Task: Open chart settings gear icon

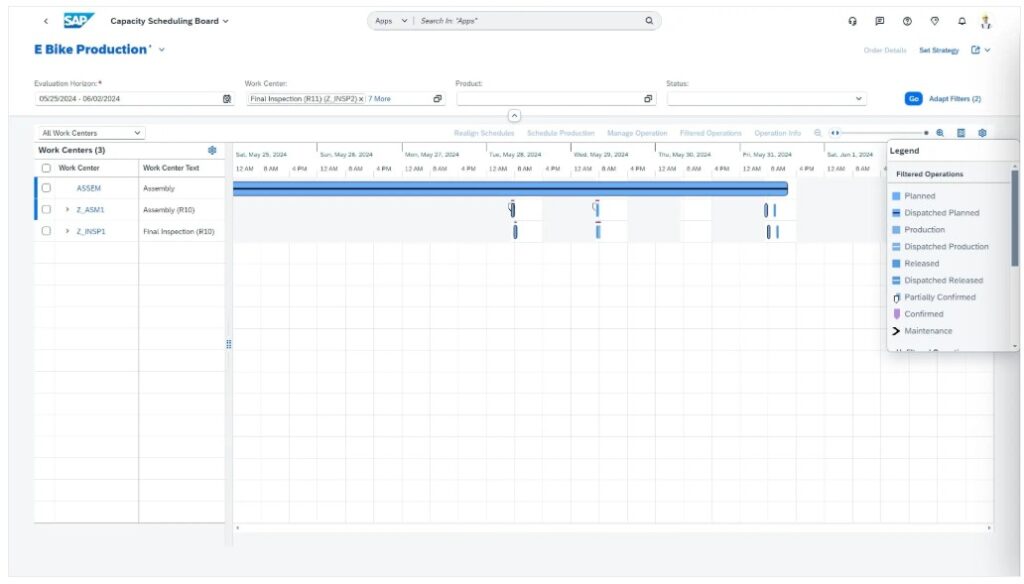Action: (x=982, y=133)
